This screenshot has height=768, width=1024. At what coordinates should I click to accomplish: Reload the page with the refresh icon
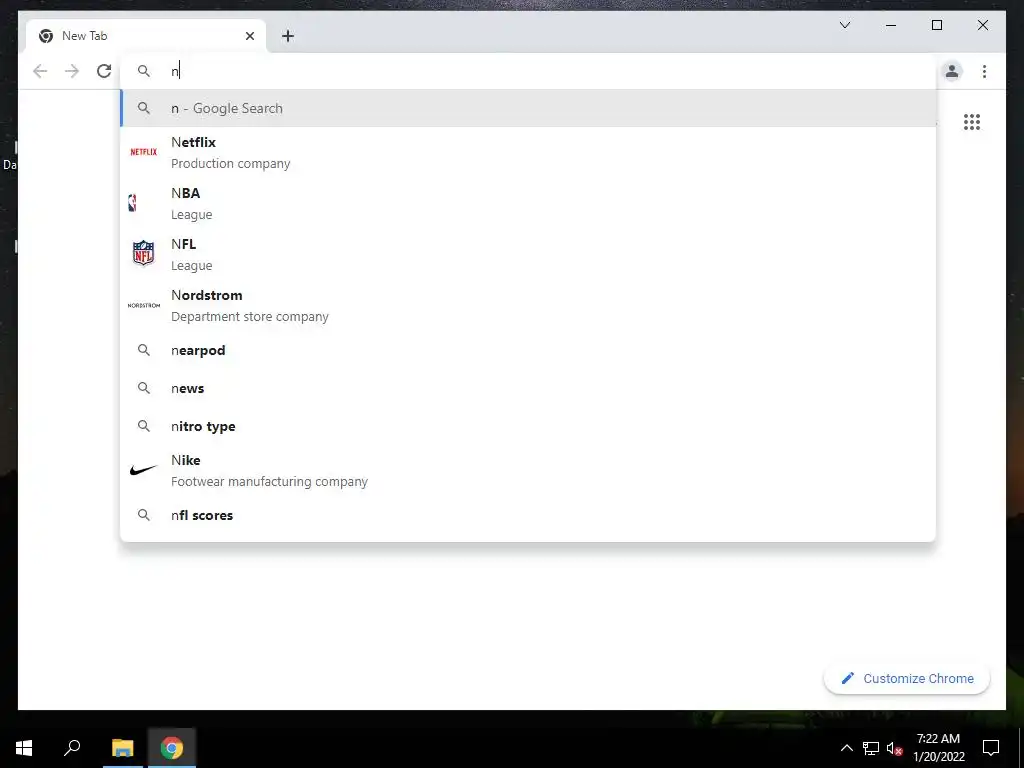pos(104,71)
